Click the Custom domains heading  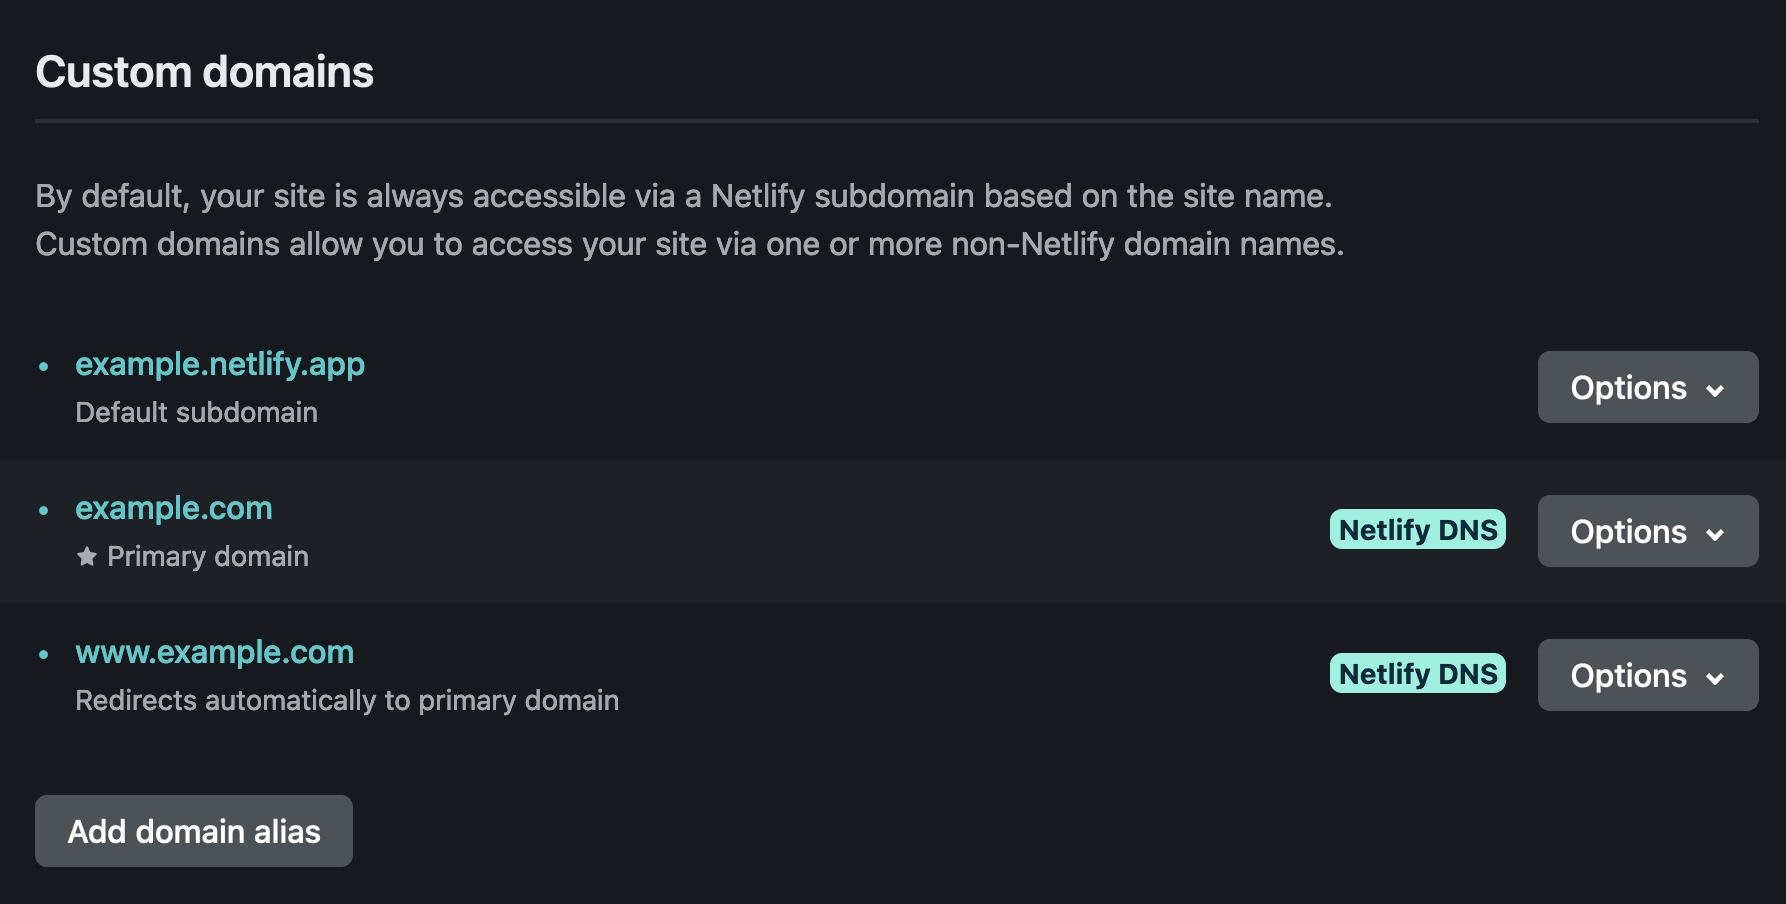coord(205,72)
